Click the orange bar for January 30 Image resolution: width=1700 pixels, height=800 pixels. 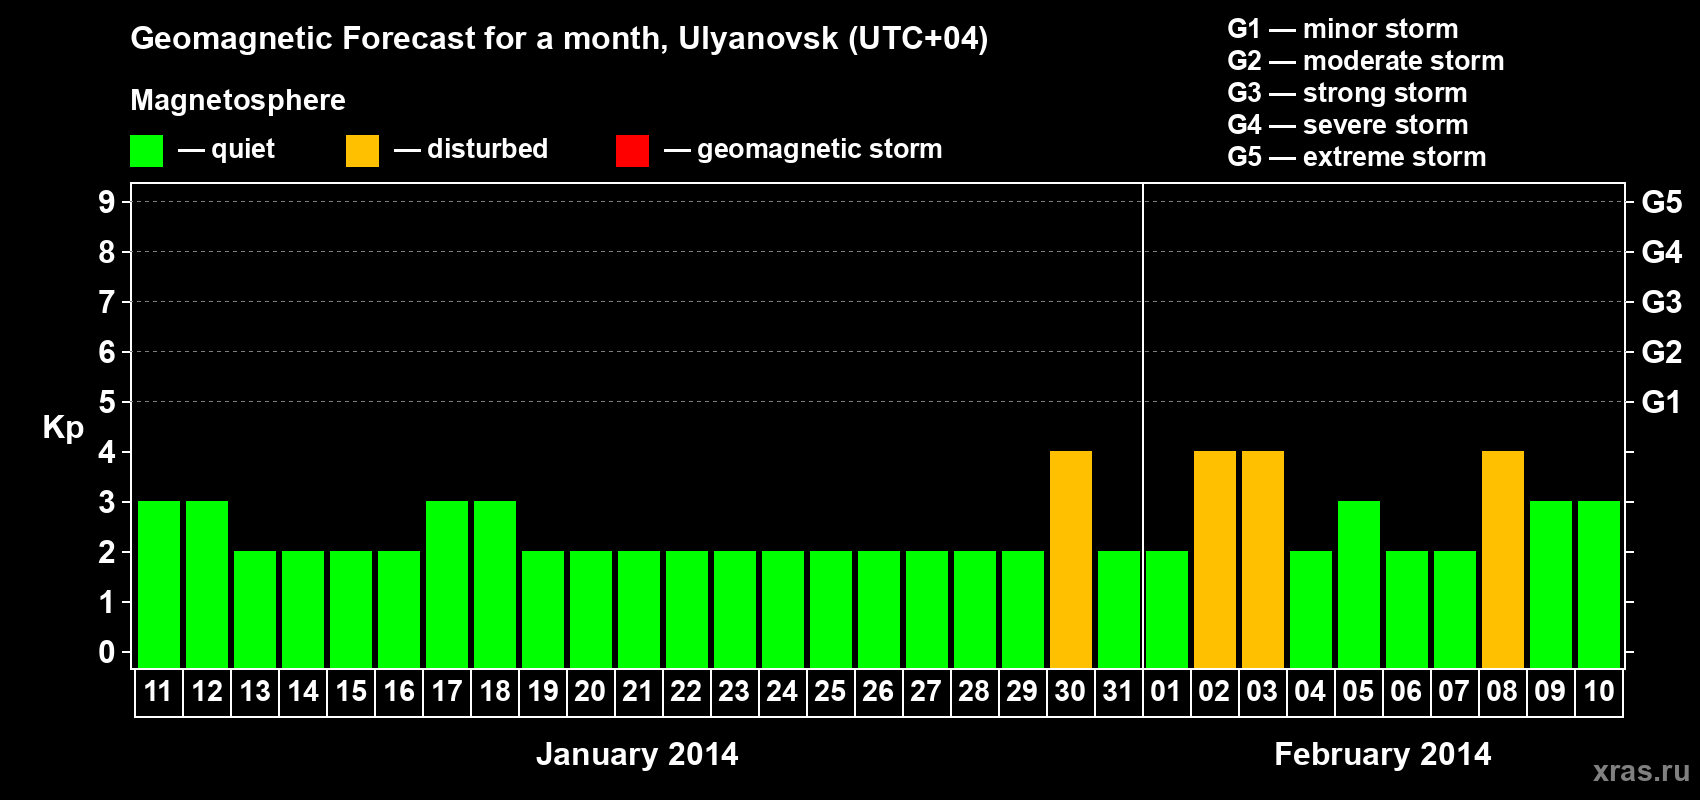point(1071,559)
